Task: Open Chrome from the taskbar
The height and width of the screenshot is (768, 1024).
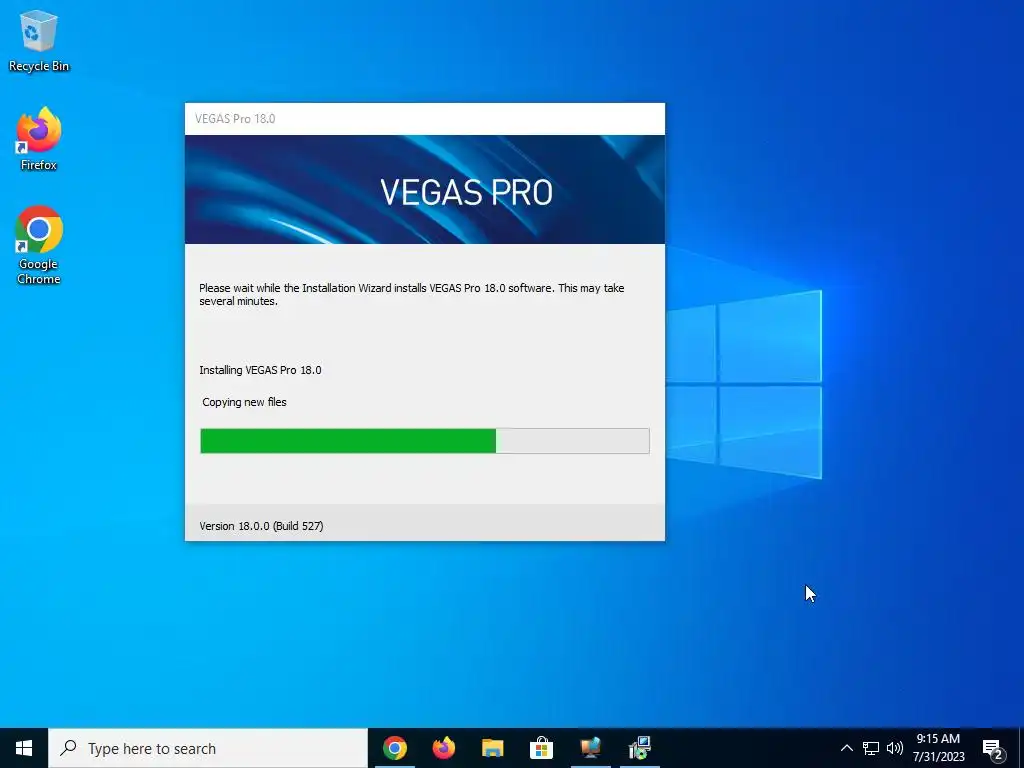Action: click(x=395, y=748)
